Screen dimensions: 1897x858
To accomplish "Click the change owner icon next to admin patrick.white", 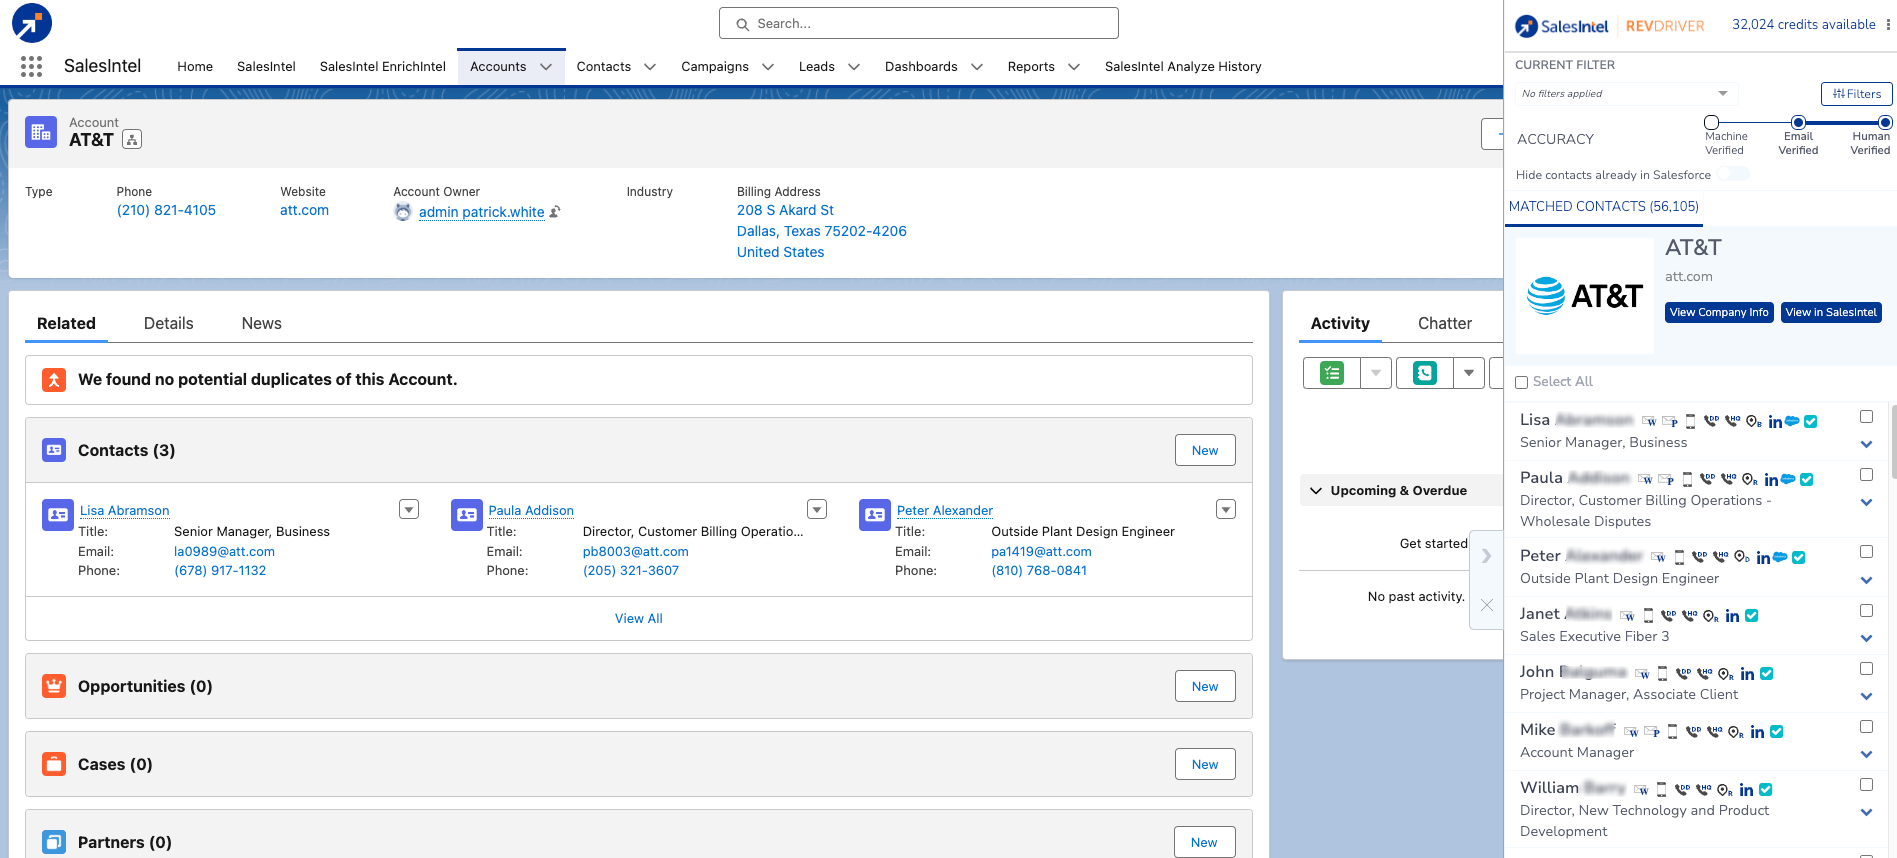I will [x=555, y=212].
